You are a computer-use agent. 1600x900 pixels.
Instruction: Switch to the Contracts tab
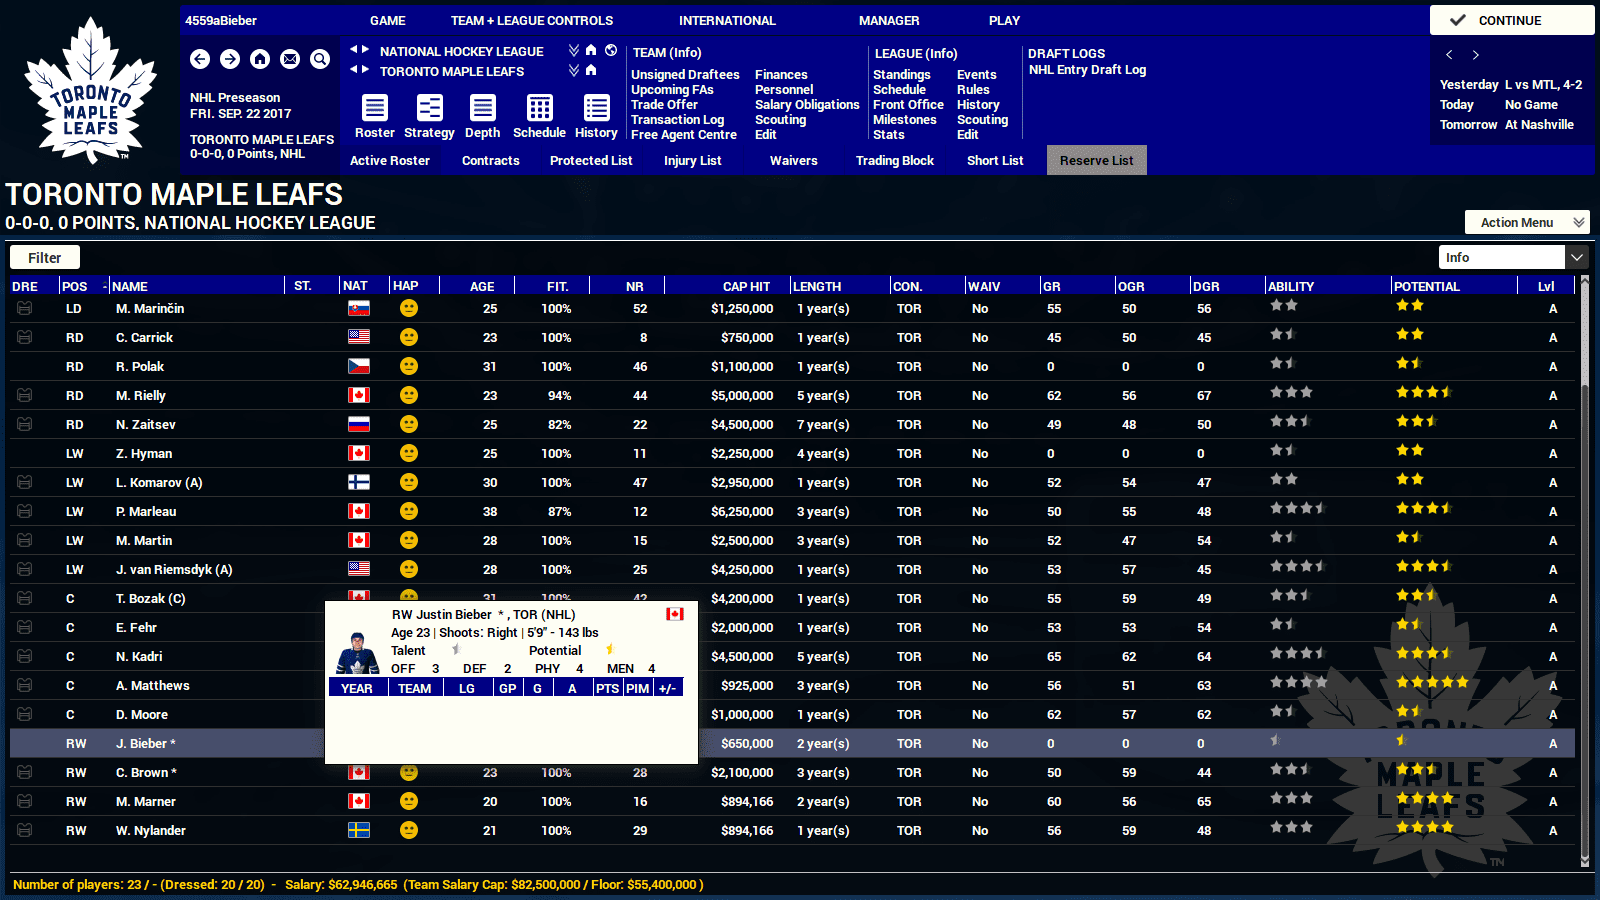(490, 161)
